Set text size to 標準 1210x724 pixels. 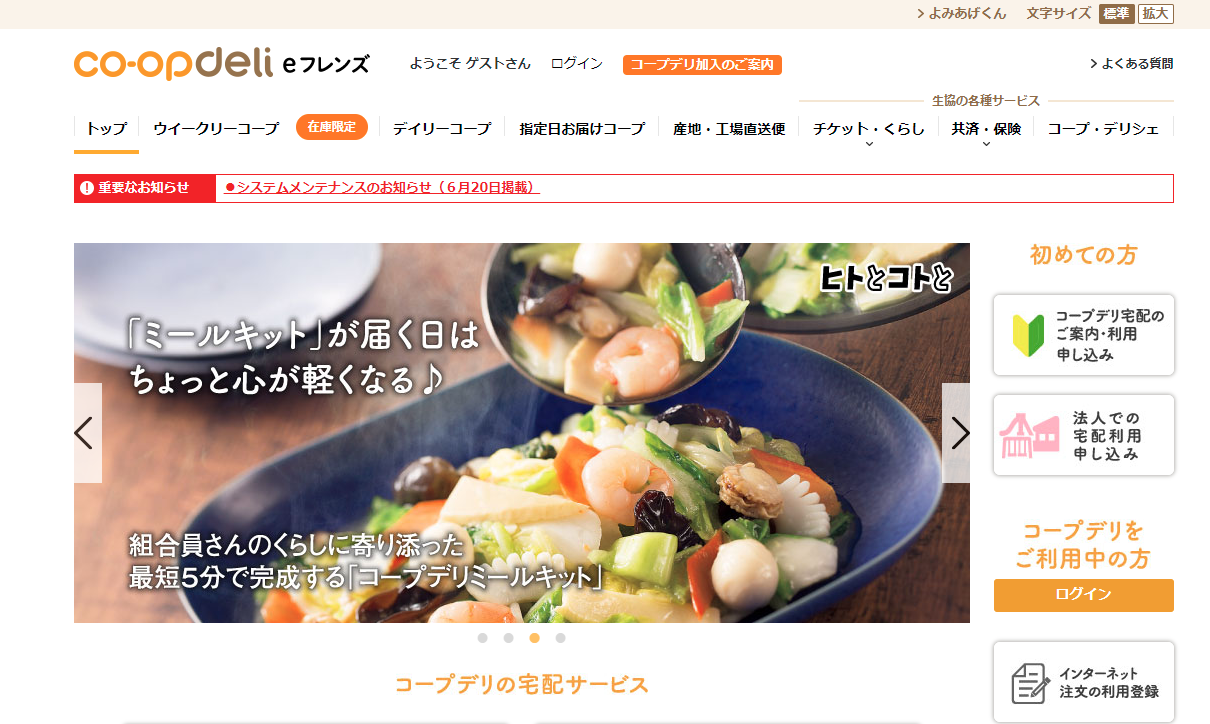coord(1116,13)
